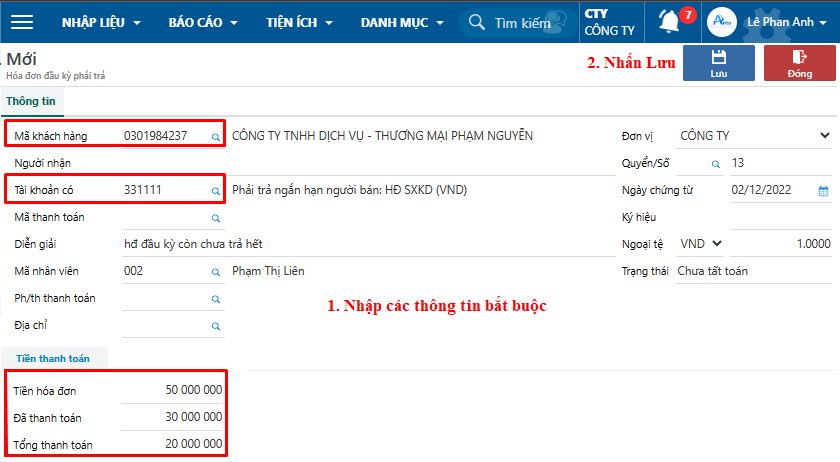Click the Diễn giải text field
Screen dimensions: 840x462
click(360, 244)
